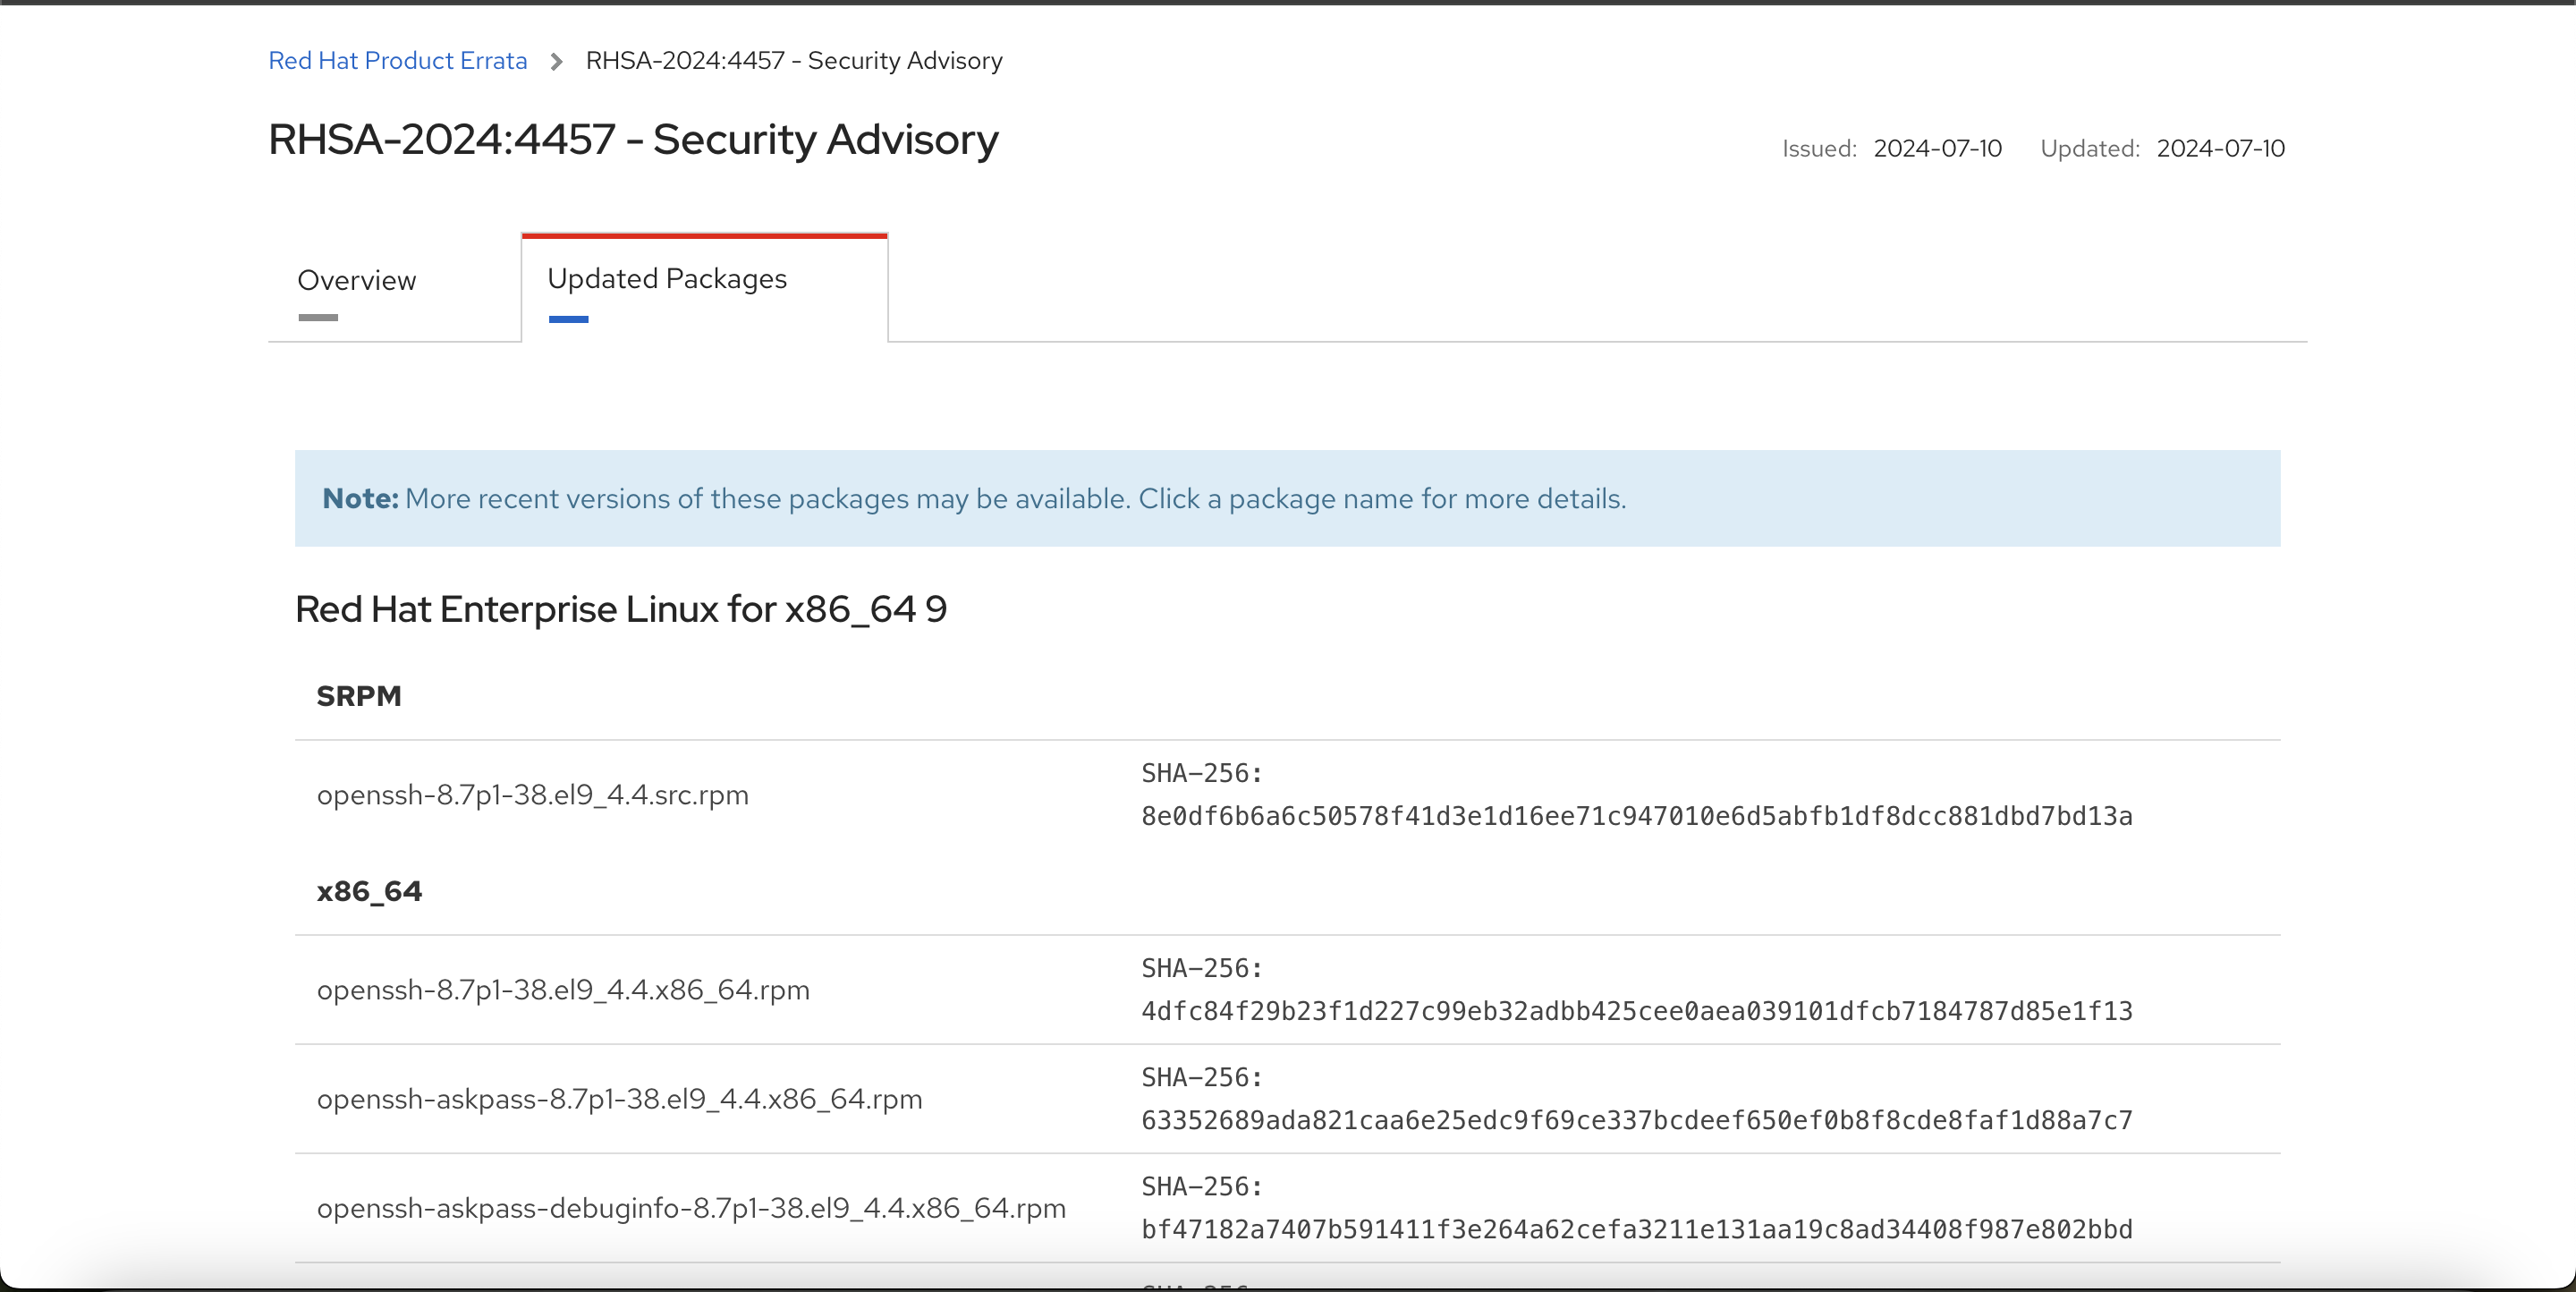Open the openssh-askpass-debuginfo x86_64 rpm package
The image size is (2576, 1292).
pyautogui.click(x=691, y=1209)
